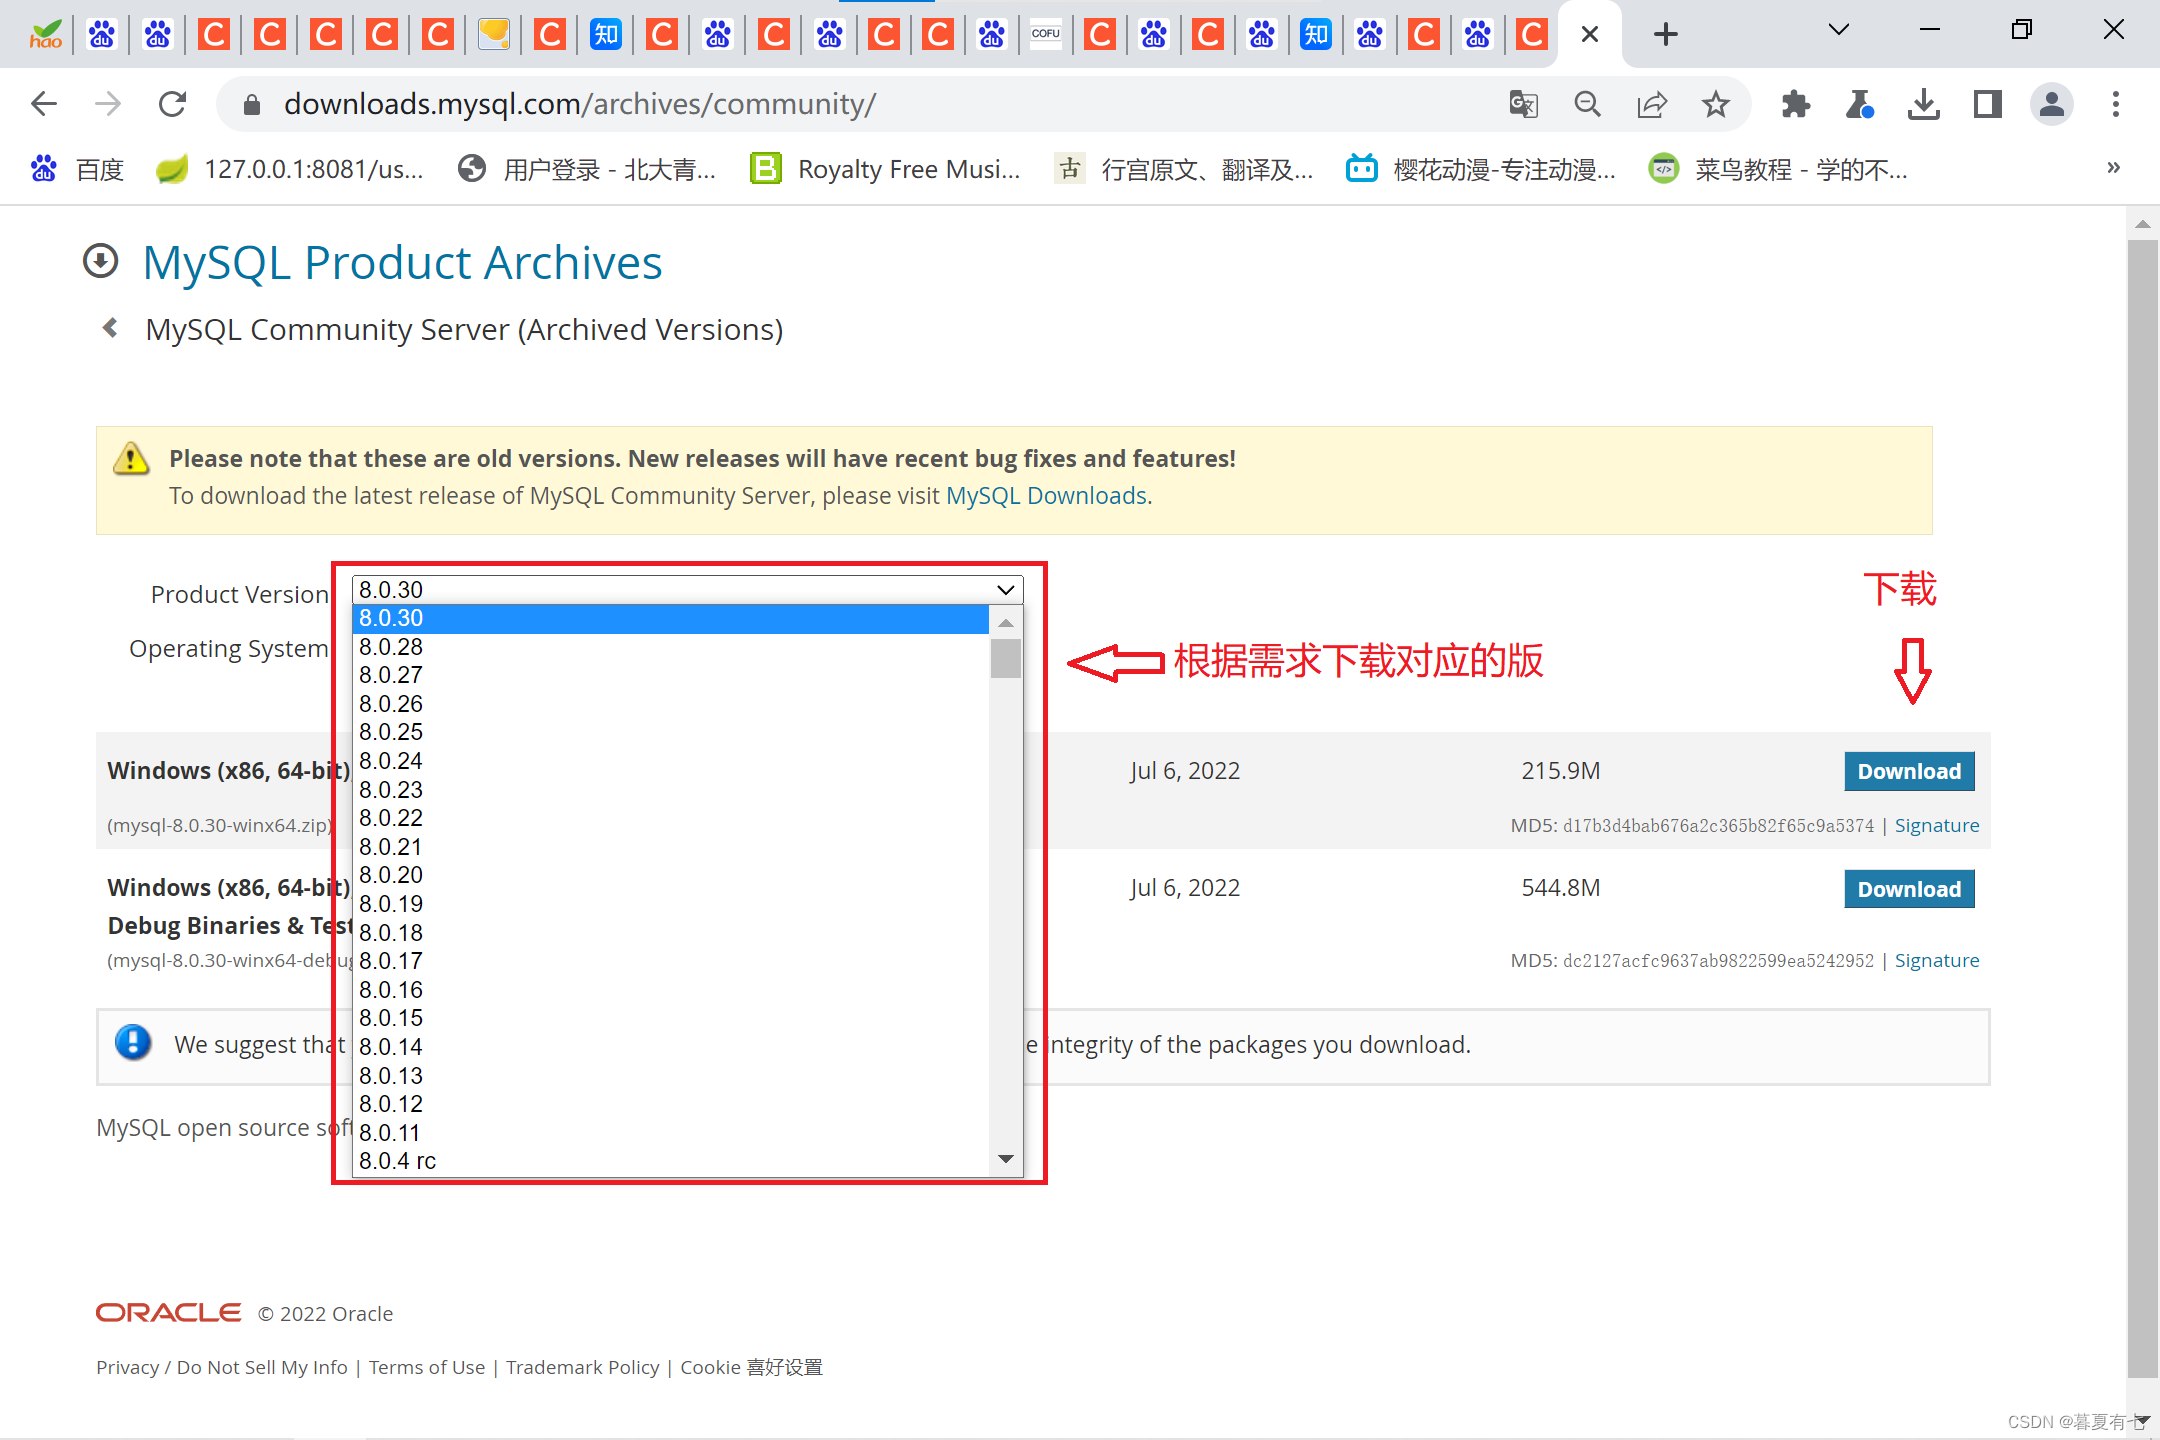Select version 8.0.13 option
The height and width of the screenshot is (1440, 2160).
coord(671,1076)
